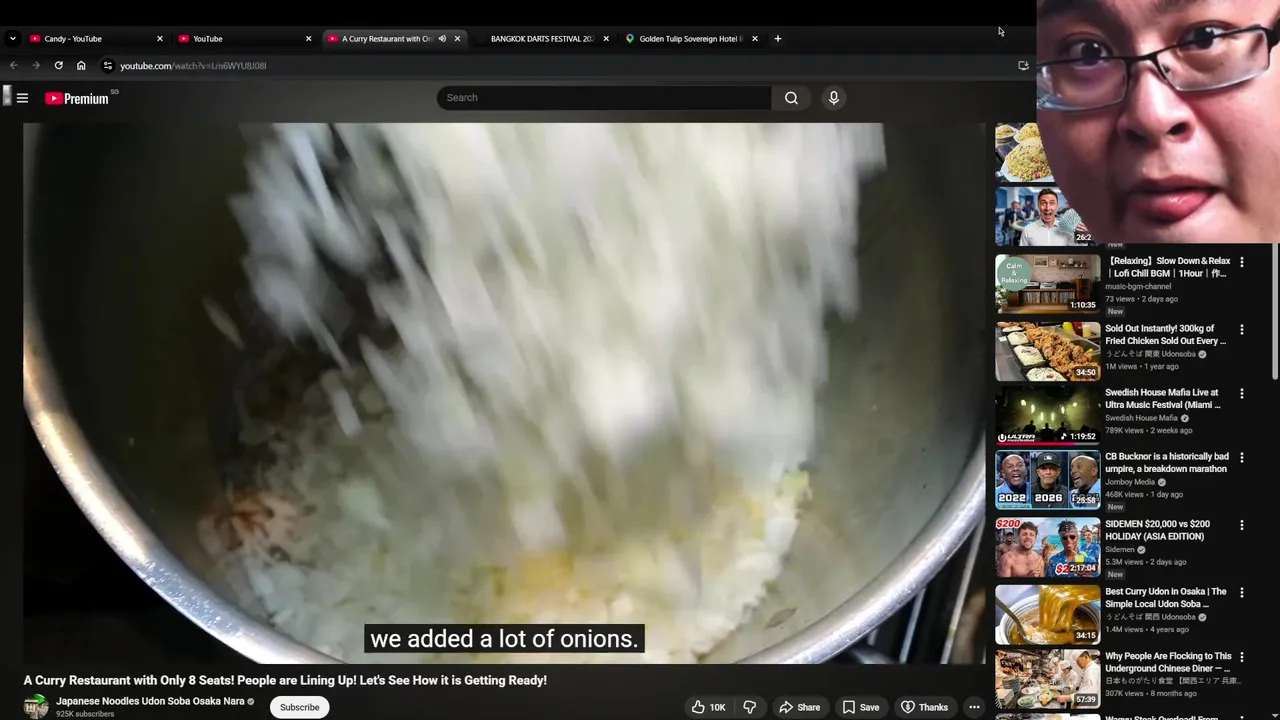The image size is (1280, 720).
Task: Open the Lofi Chill BGM 1:10:35 thumbnail
Action: (x=1047, y=284)
